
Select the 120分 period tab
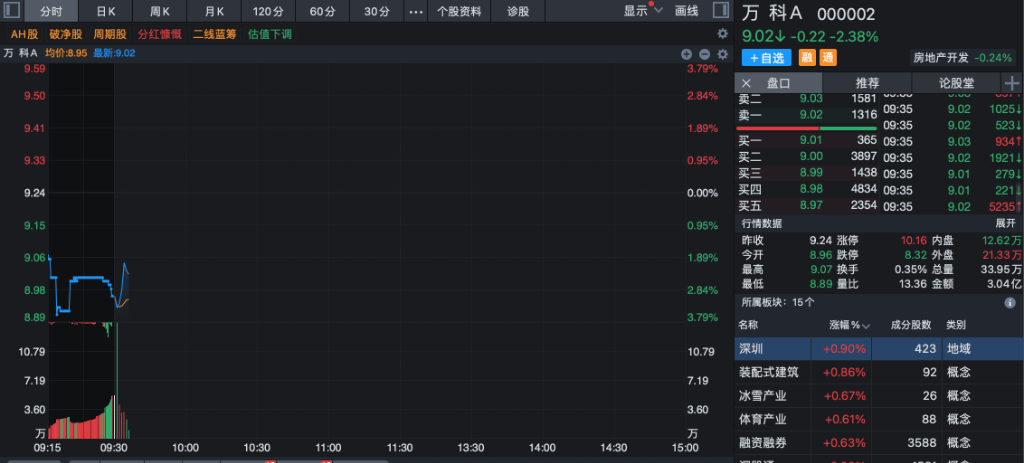[x=268, y=11]
